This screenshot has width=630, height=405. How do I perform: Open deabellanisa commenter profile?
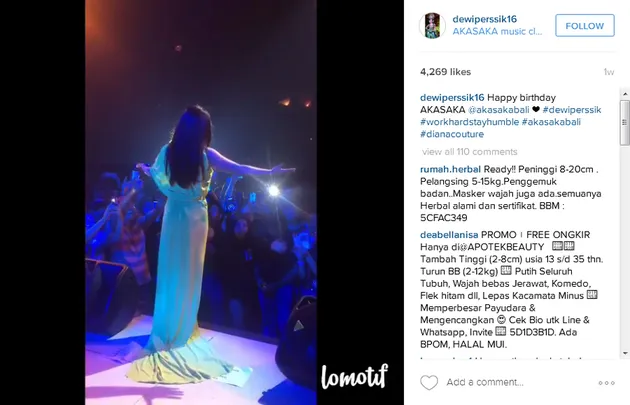pyautogui.click(x=449, y=235)
